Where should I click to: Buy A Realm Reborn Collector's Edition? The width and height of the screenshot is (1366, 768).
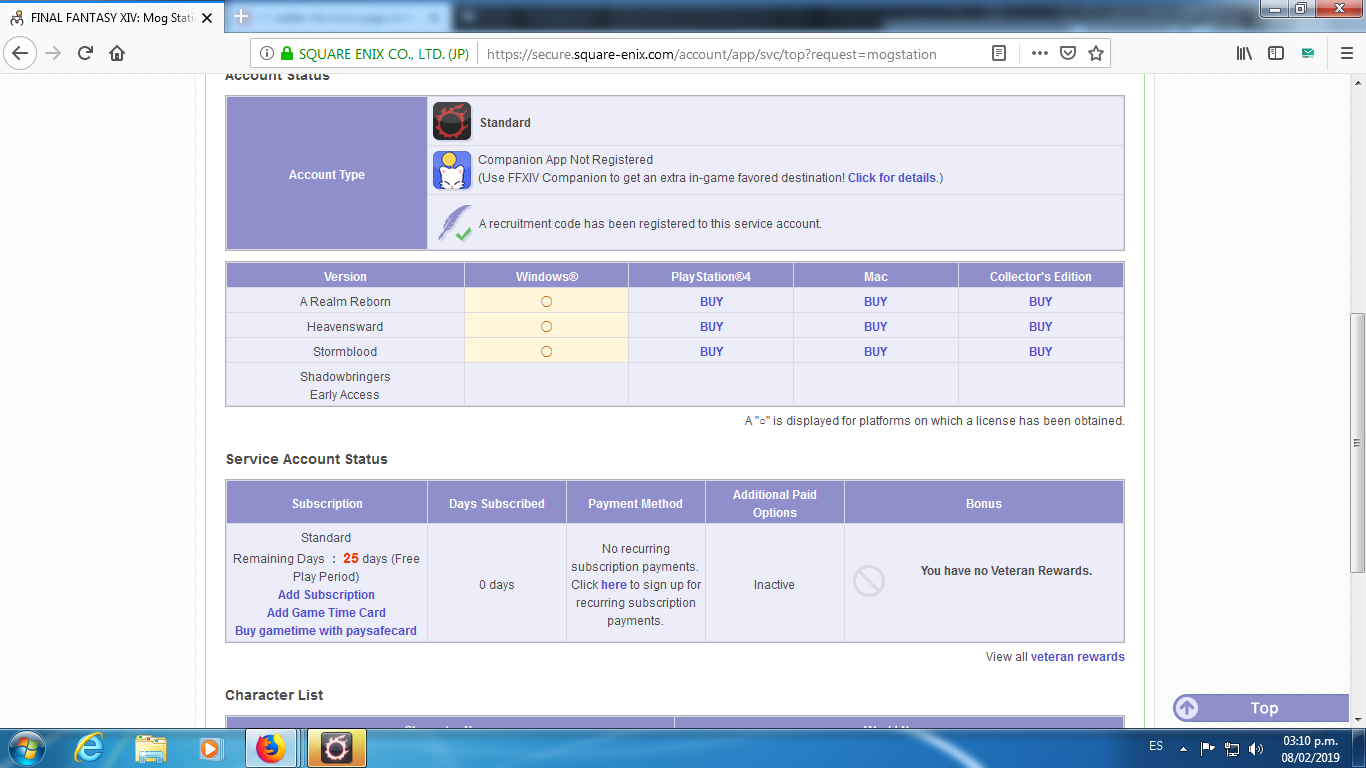(1040, 302)
